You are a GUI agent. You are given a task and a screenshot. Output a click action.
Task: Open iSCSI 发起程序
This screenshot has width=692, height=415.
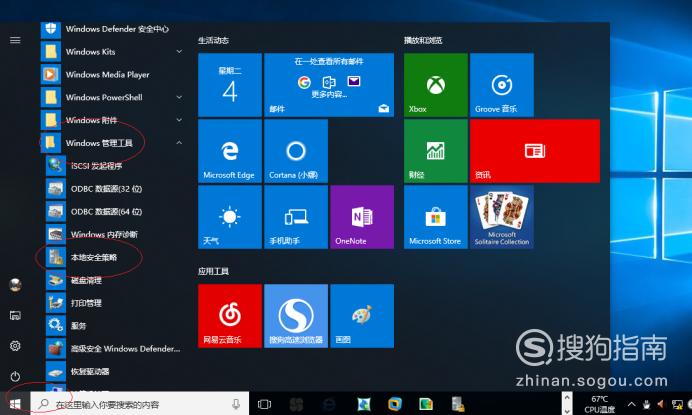(x=115, y=166)
